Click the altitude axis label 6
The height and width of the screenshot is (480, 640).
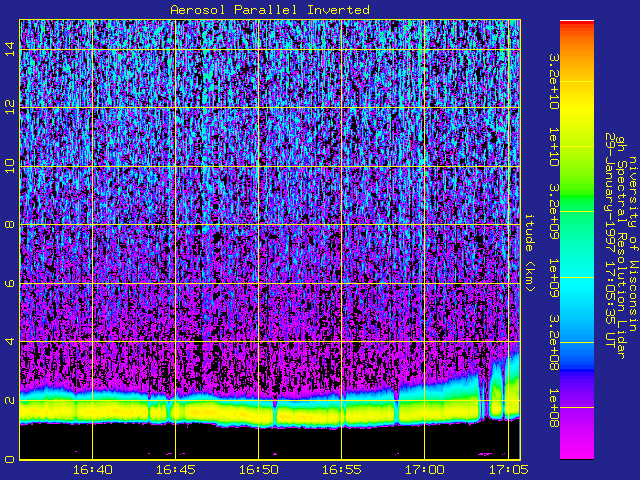click(10, 283)
